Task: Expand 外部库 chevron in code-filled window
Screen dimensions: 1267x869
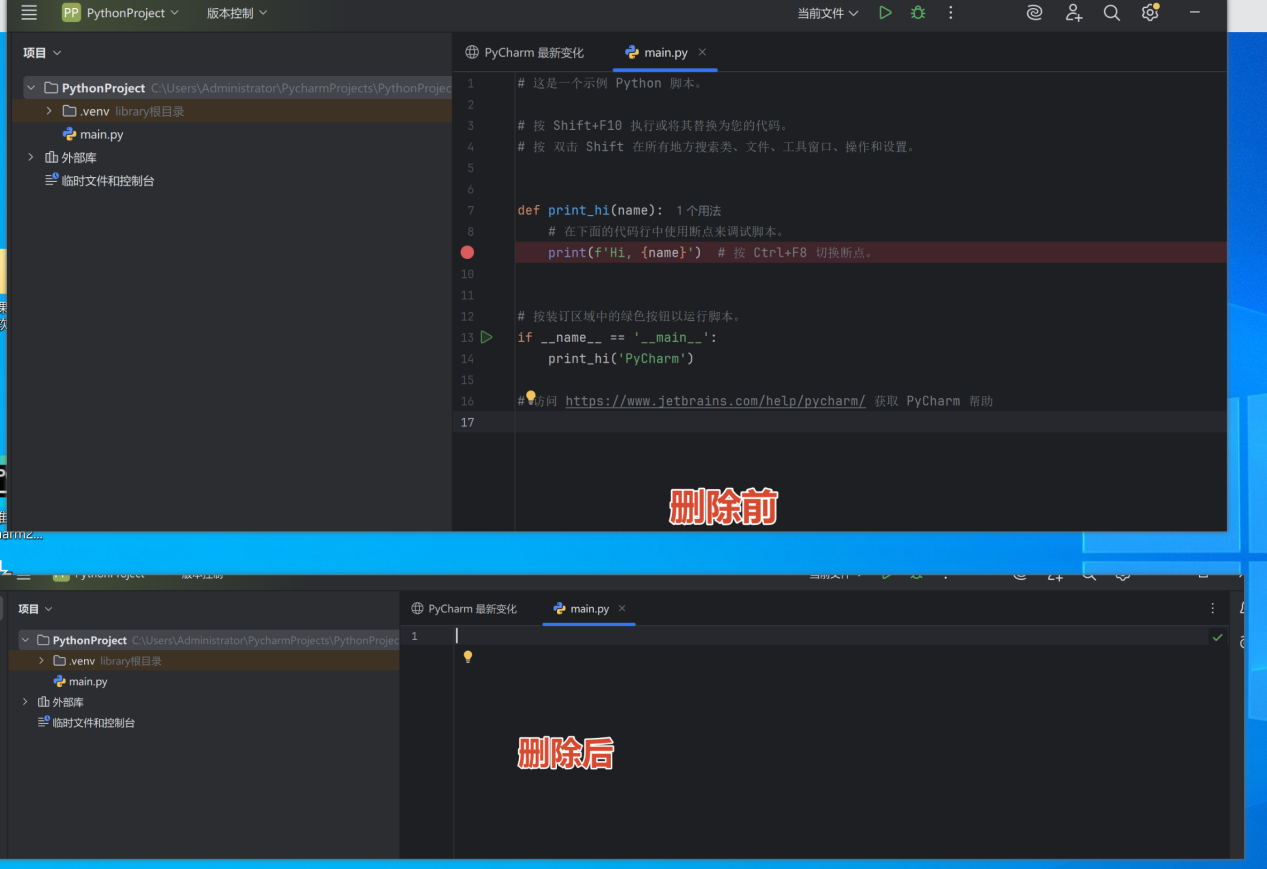Action: tap(31, 157)
